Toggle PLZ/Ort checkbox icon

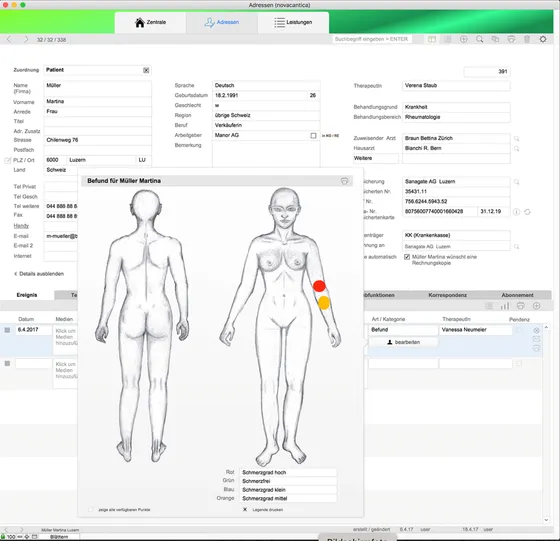point(8,160)
